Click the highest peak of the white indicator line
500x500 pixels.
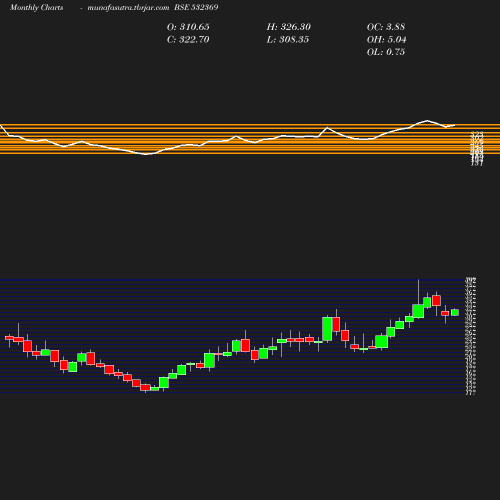(x=427, y=120)
